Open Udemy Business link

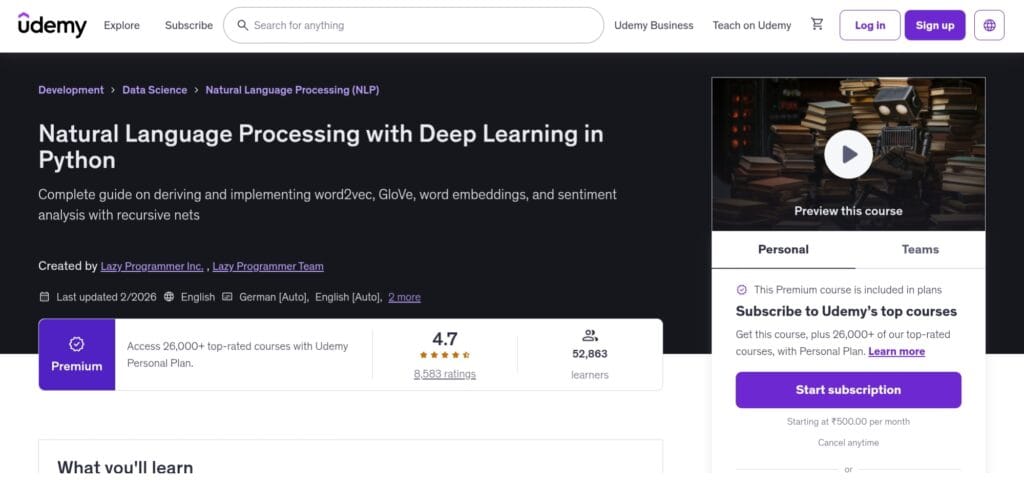[x=654, y=25]
